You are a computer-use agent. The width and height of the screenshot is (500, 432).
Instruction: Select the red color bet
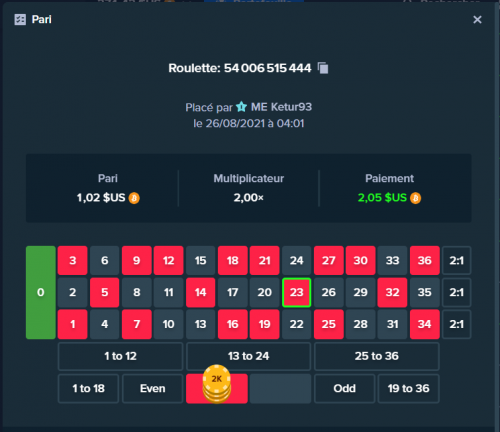(x=217, y=388)
